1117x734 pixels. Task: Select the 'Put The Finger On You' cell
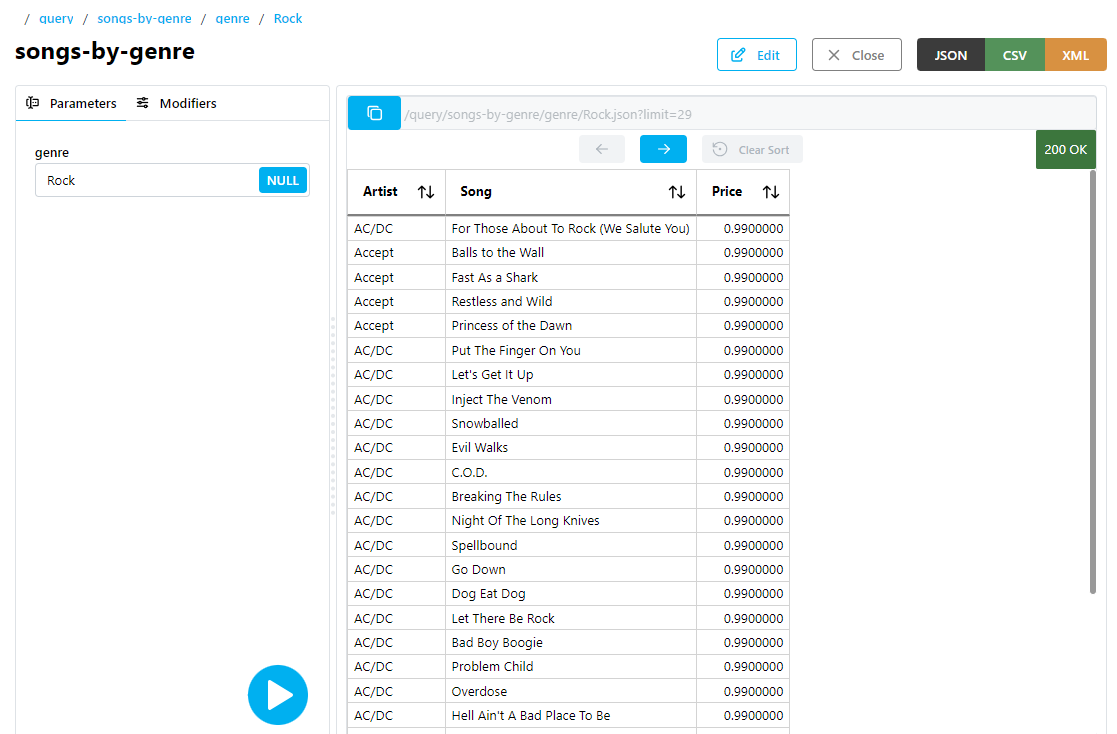(x=571, y=351)
